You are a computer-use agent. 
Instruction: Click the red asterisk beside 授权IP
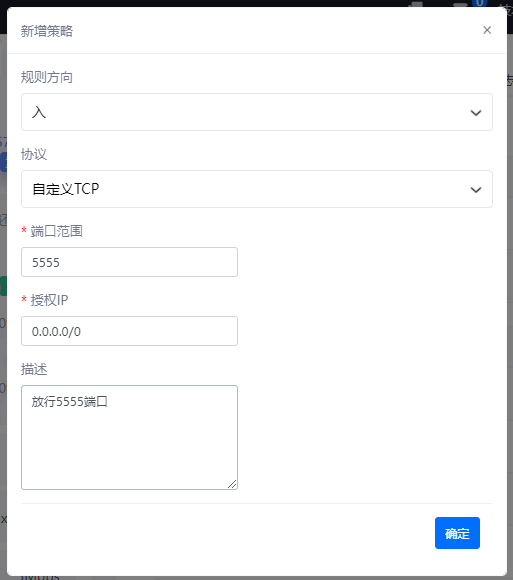[x=24, y=299]
